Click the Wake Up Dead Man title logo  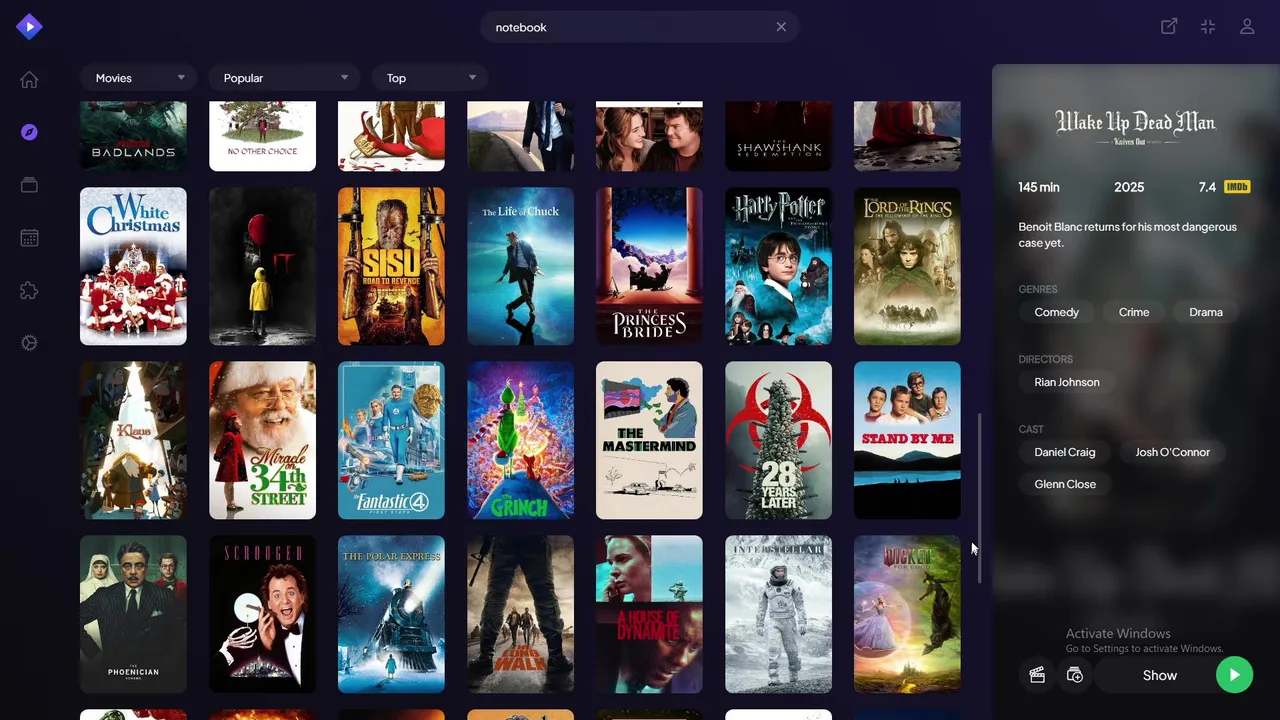coord(1135,128)
